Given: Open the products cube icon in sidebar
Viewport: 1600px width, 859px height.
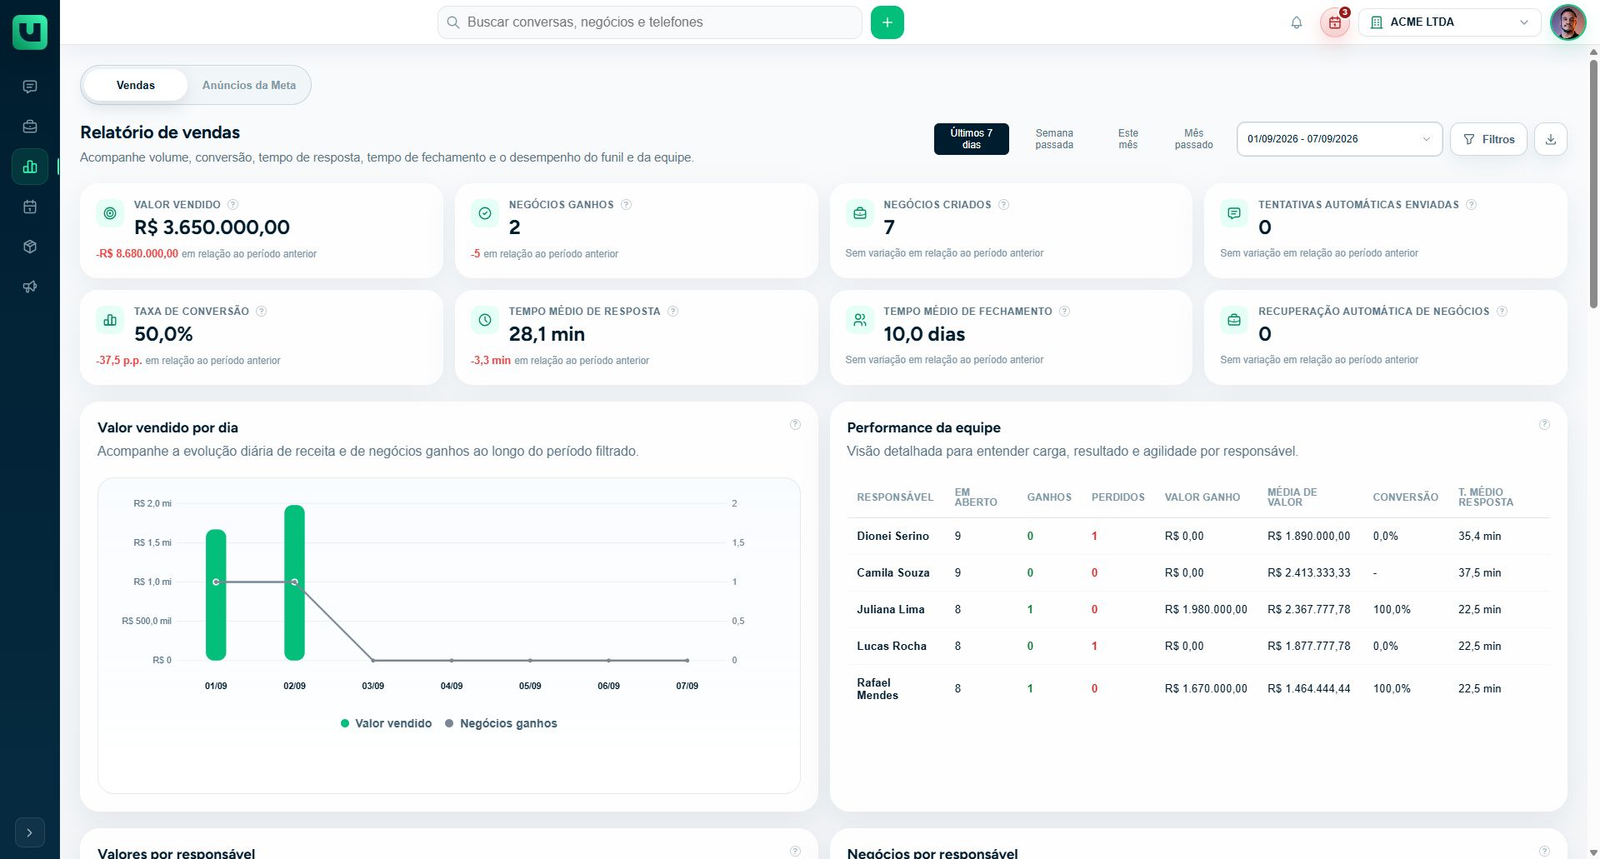Looking at the screenshot, I should 30,247.
